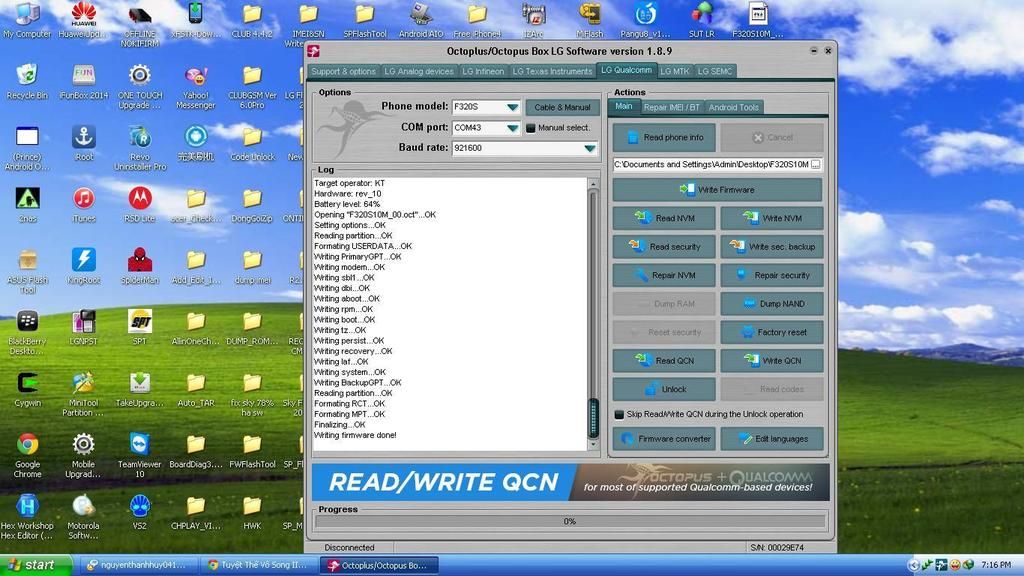Click the Read security button
The width and height of the screenshot is (1024, 576).
(664, 247)
